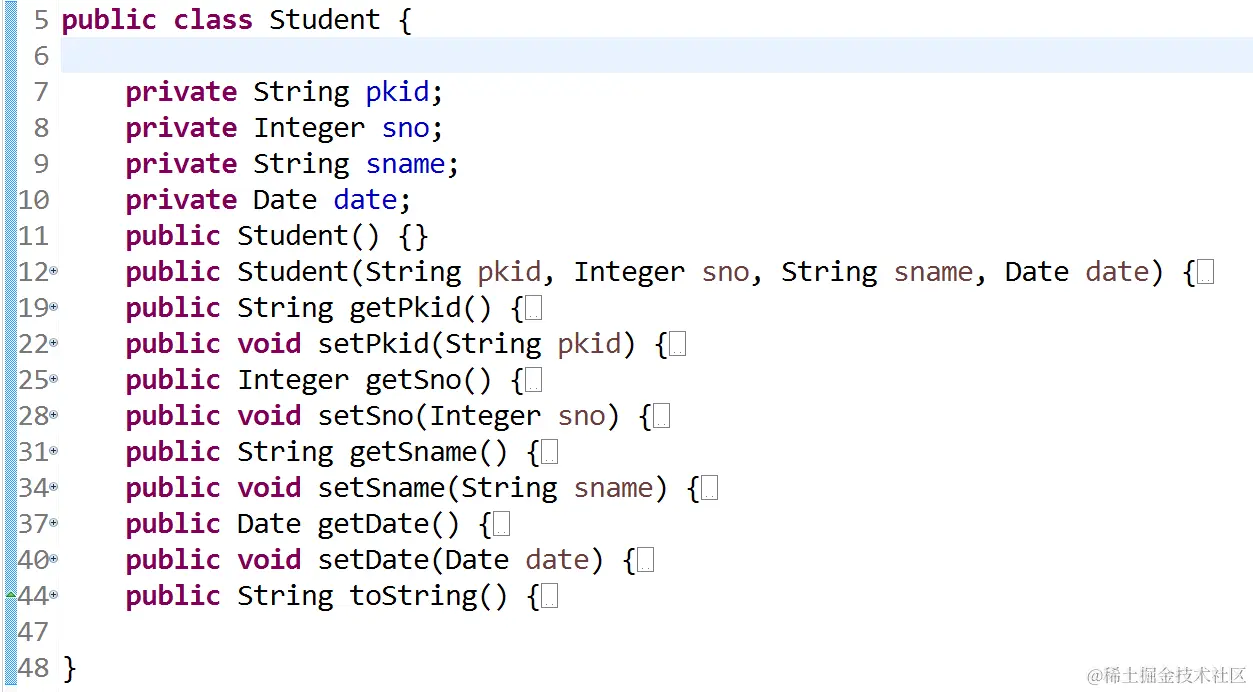Click line number 10 in the gutter
This screenshot has height=692, width=1253.
coord(33,200)
